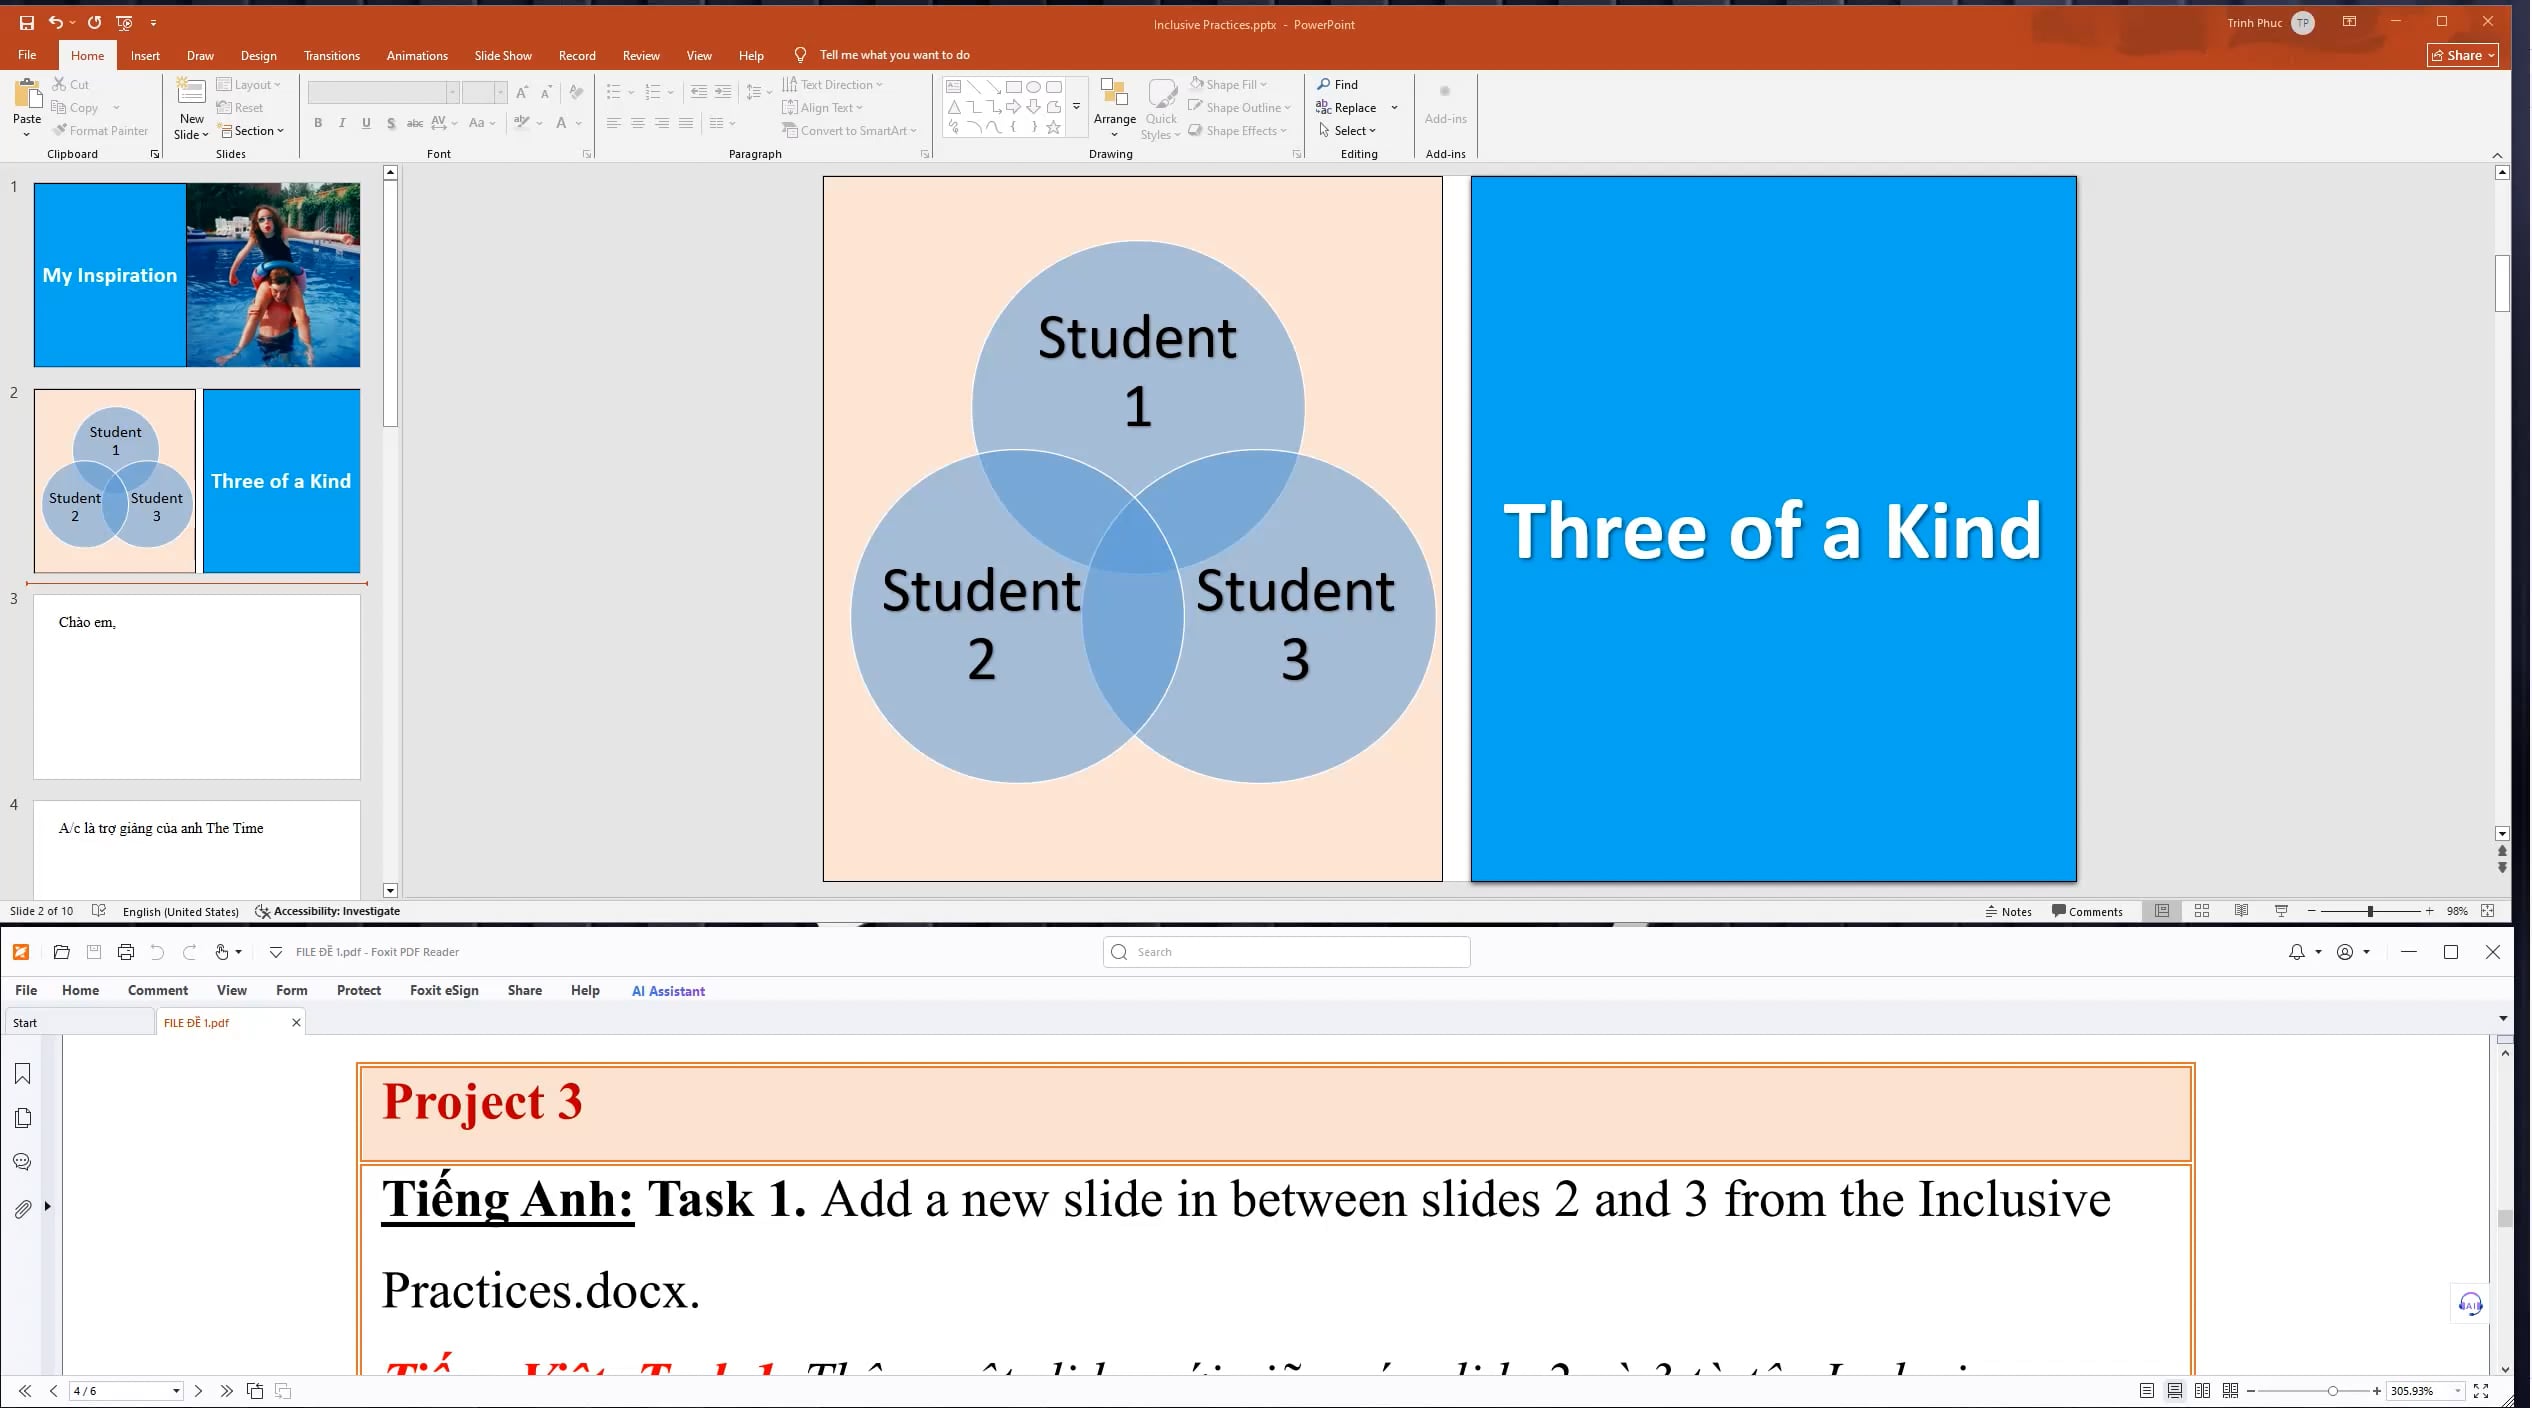Toggle the Comments pane in status bar
The image size is (2532, 1408).
[2086, 911]
